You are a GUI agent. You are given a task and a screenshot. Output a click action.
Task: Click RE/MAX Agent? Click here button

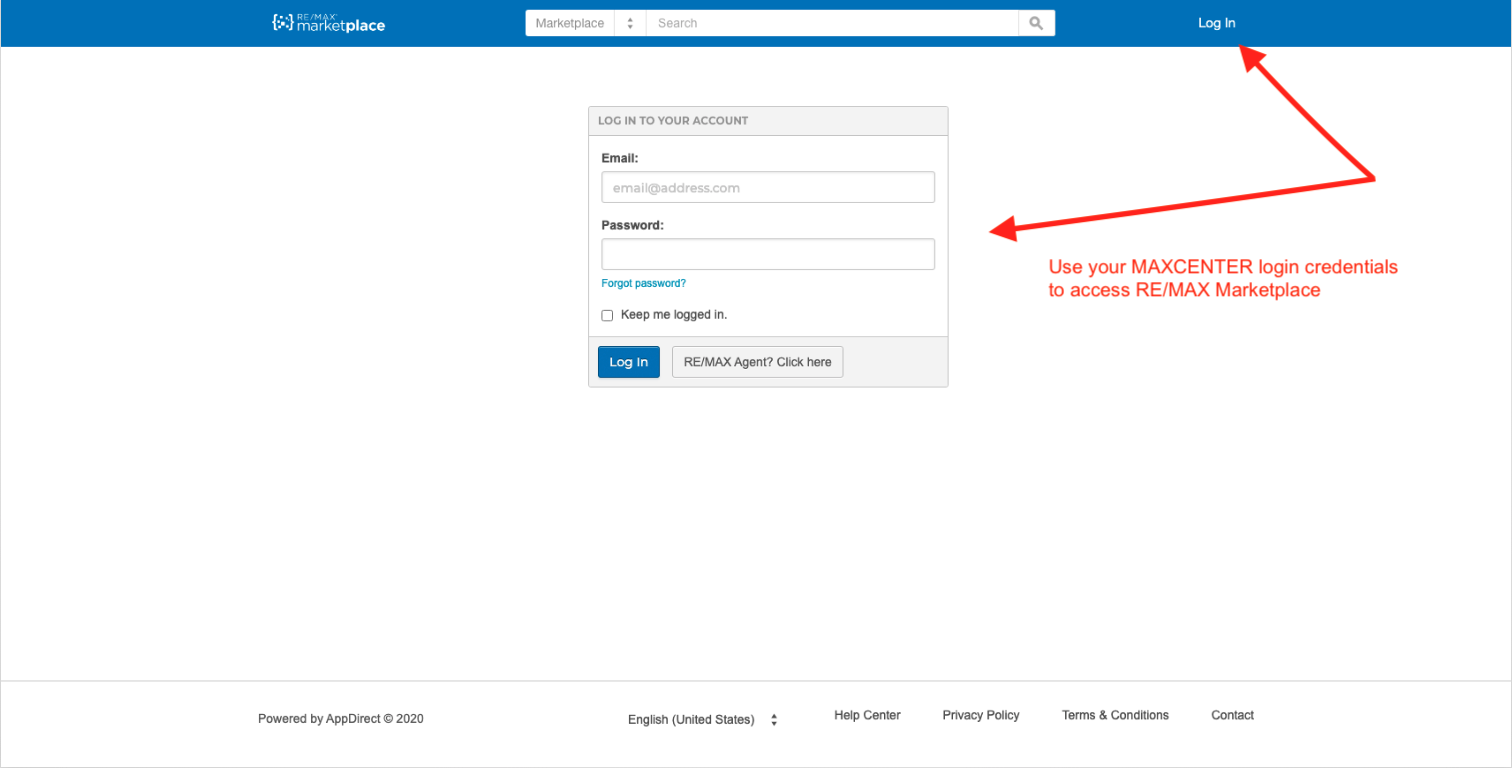tap(758, 362)
